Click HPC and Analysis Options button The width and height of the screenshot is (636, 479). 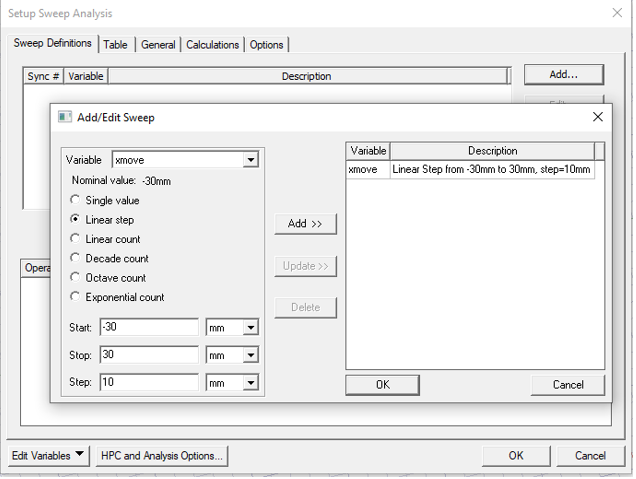(x=162, y=456)
